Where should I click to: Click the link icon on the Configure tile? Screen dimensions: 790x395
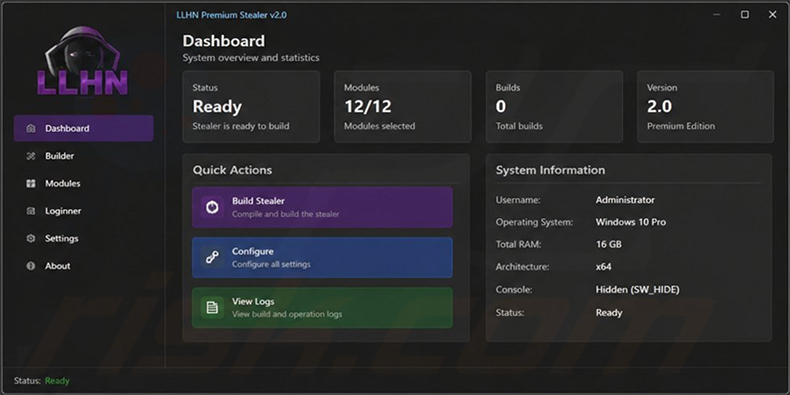[x=212, y=257]
